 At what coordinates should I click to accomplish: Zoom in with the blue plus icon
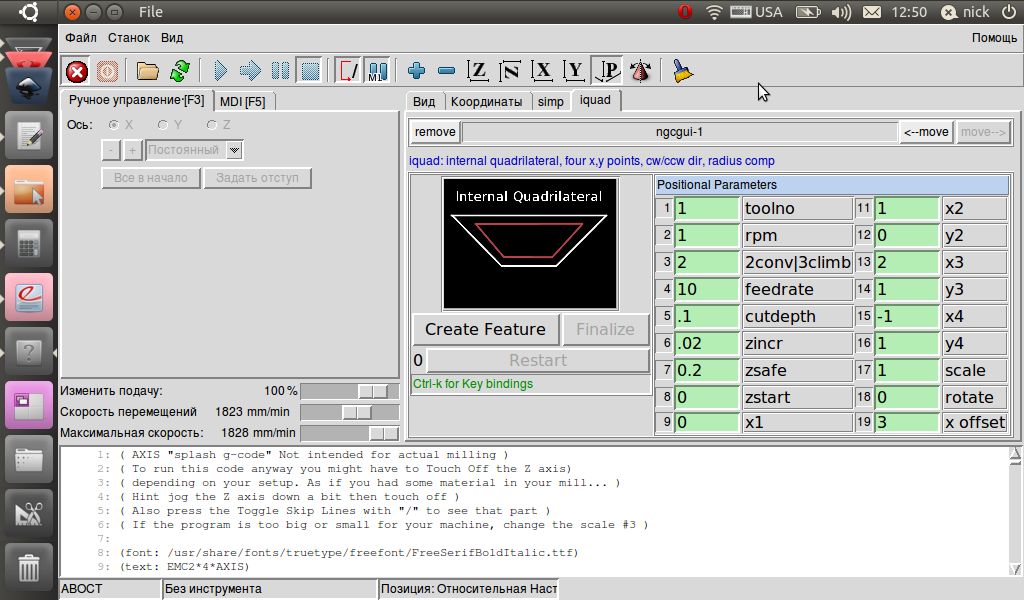[417, 71]
